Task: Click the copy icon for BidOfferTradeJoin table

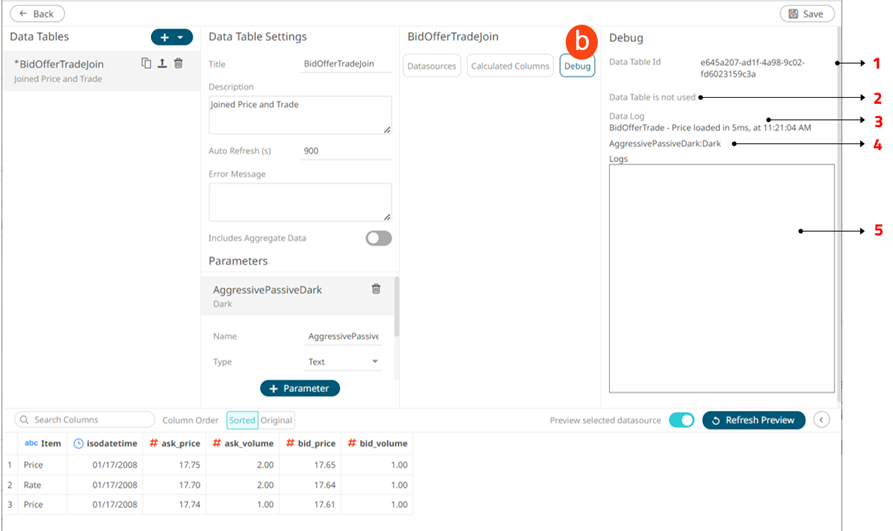Action: pyautogui.click(x=146, y=64)
